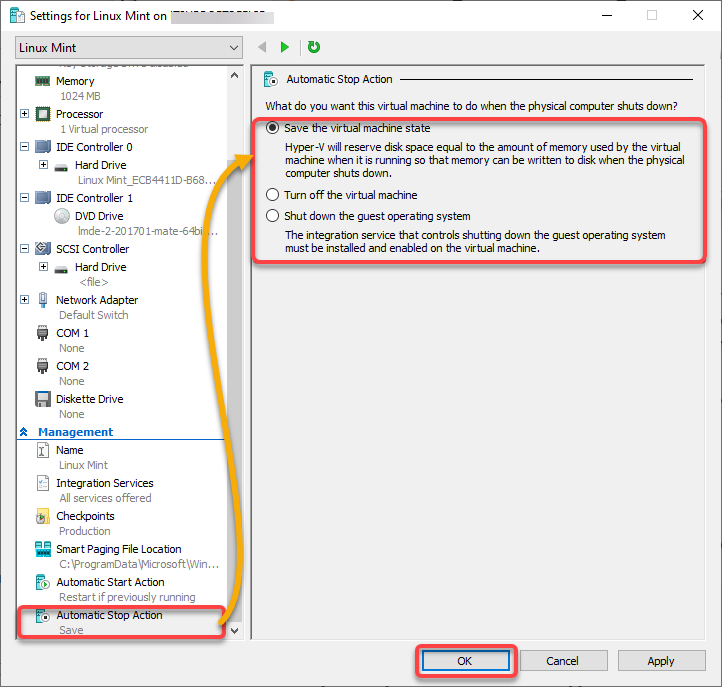The height and width of the screenshot is (687, 722).
Task: Minimize the settings window
Action: [x=607, y=16]
